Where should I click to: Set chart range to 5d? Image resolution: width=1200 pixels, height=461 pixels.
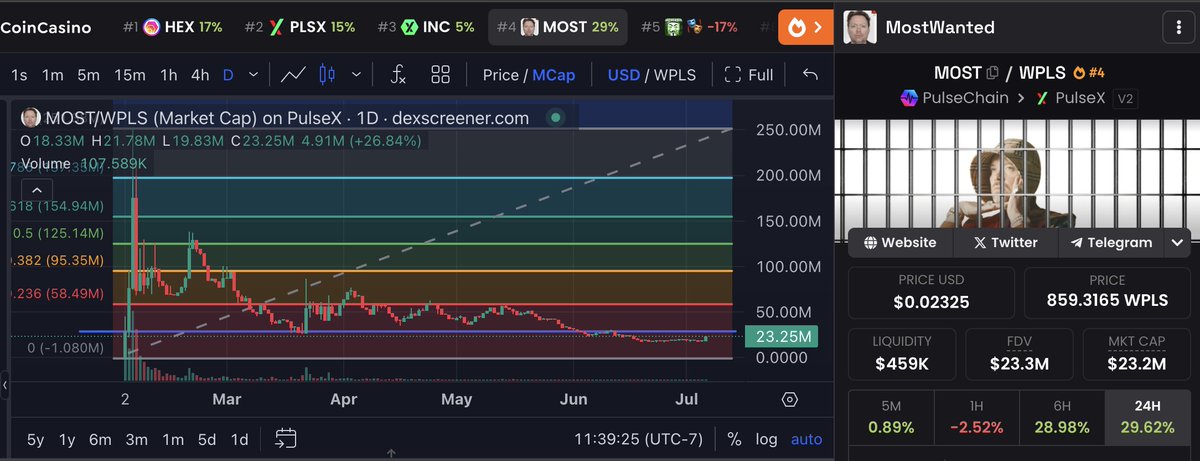[206, 438]
